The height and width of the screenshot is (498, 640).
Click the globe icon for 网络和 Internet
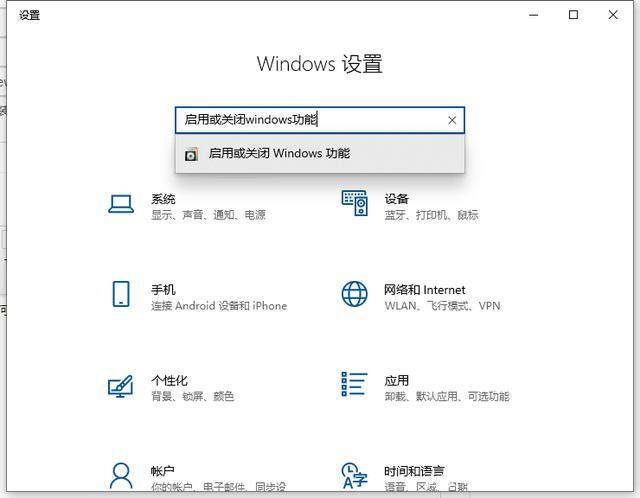tap(355, 294)
